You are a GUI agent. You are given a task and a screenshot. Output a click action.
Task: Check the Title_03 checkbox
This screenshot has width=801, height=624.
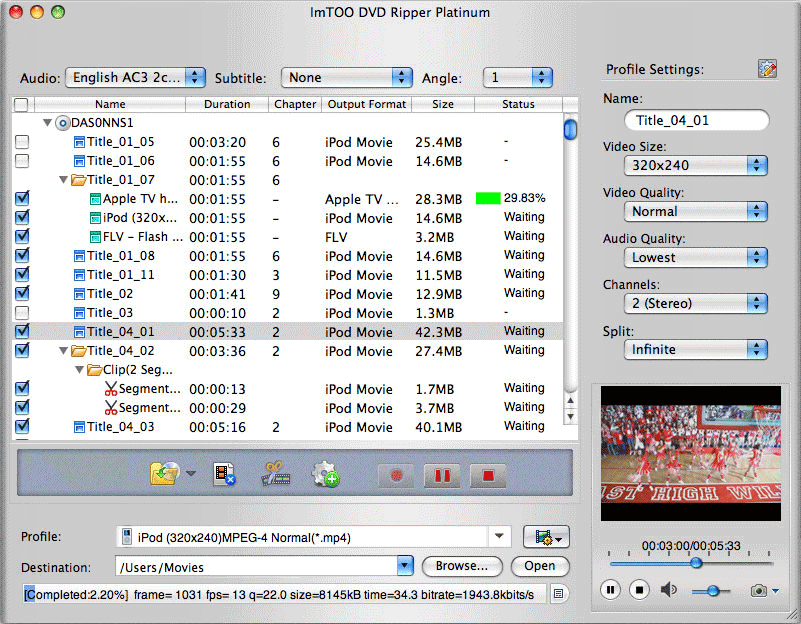pyautogui.click(x=22, y=312)
